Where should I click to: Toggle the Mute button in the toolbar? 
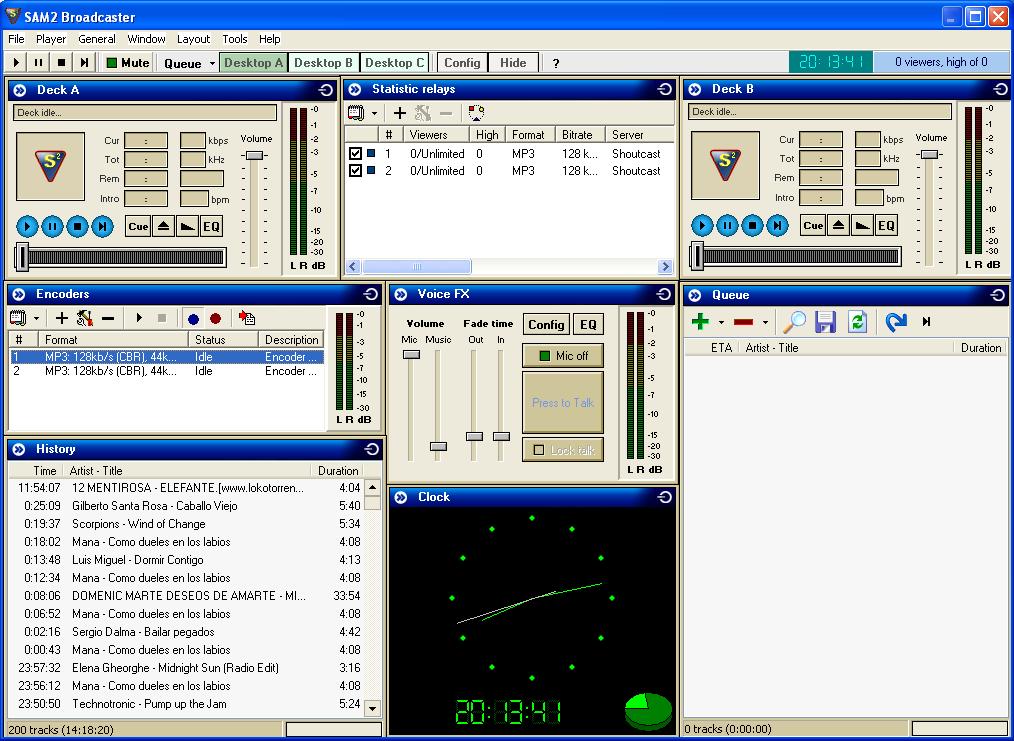click(127, 63)
